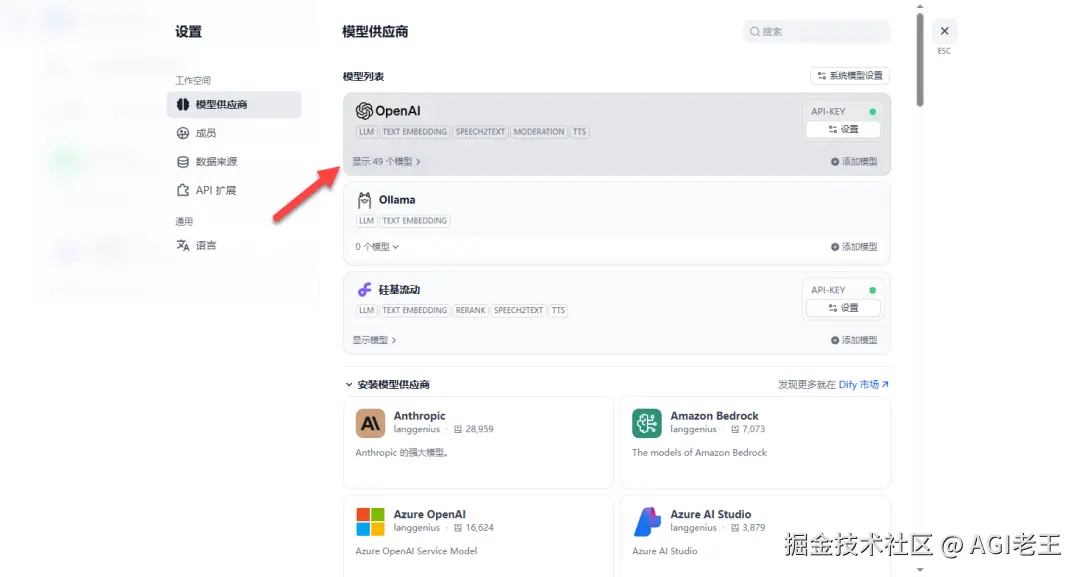Close settings with the X button
This screenshot has width=1080, height=577.
(944, 31)
